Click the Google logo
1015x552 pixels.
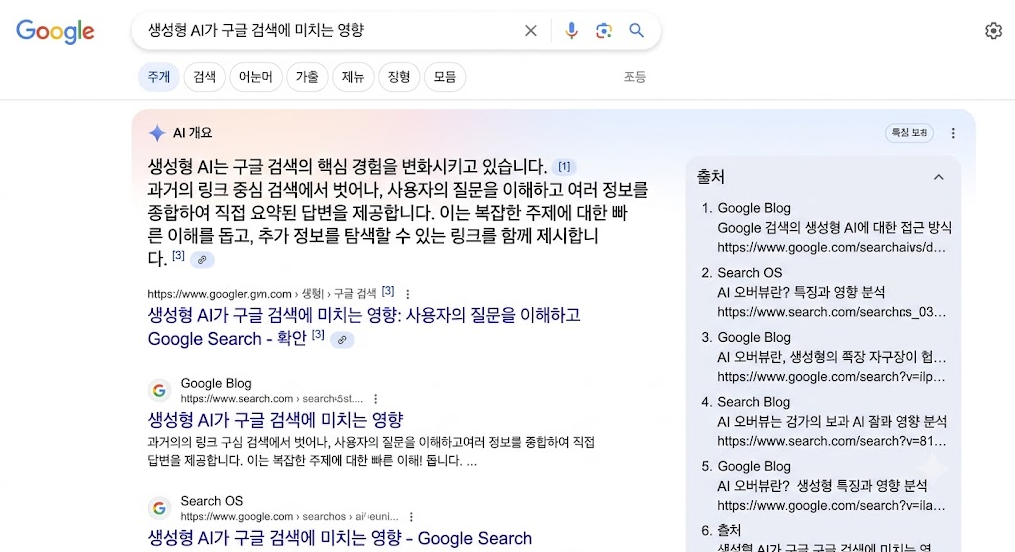point(56,31)
